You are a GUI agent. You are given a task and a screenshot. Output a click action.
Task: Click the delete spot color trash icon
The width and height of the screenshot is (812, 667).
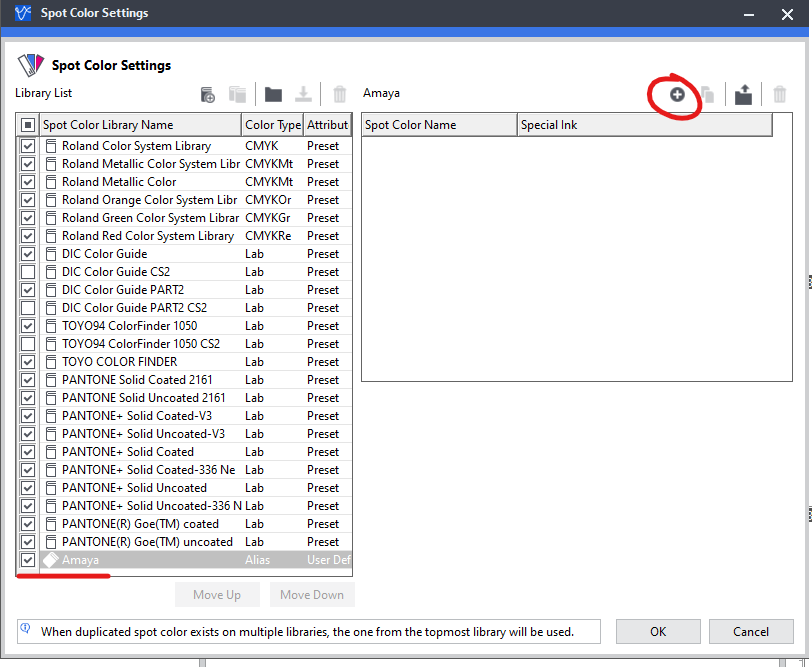click(x=779, y=94)
